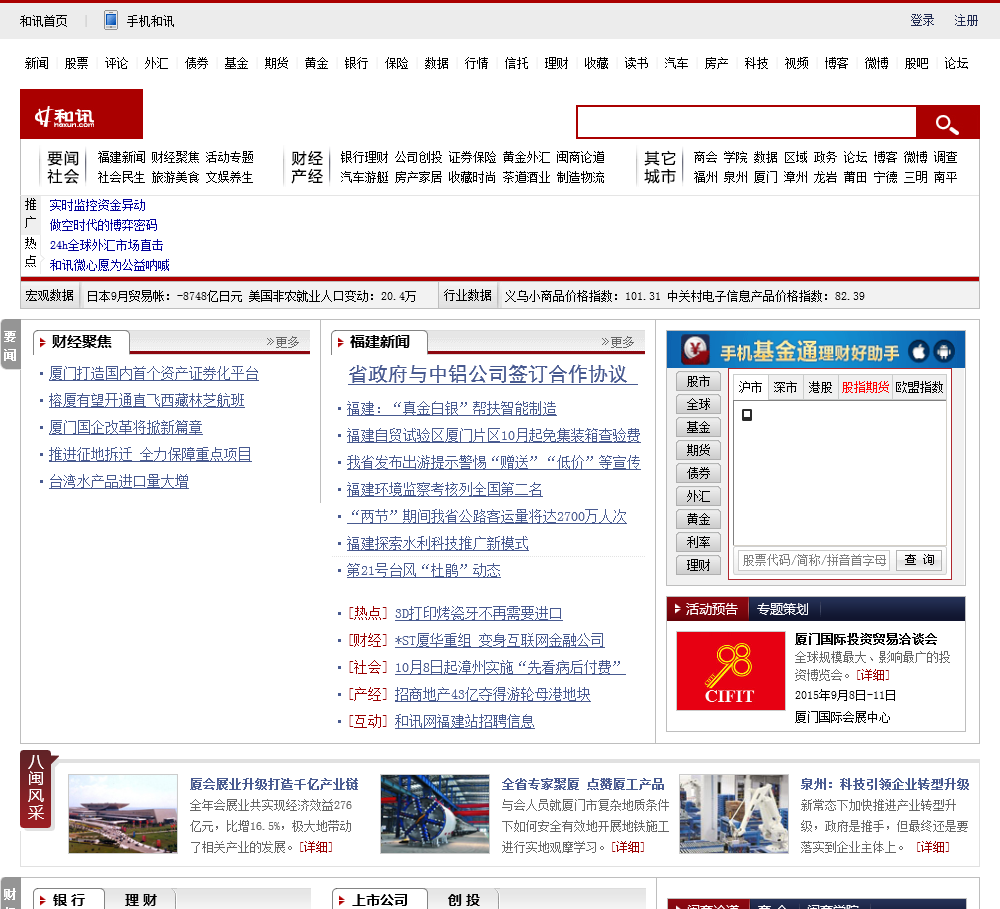The image size is (1000, 909).
Task: Click the 利率 side button
Action: (x=698, y=542)
